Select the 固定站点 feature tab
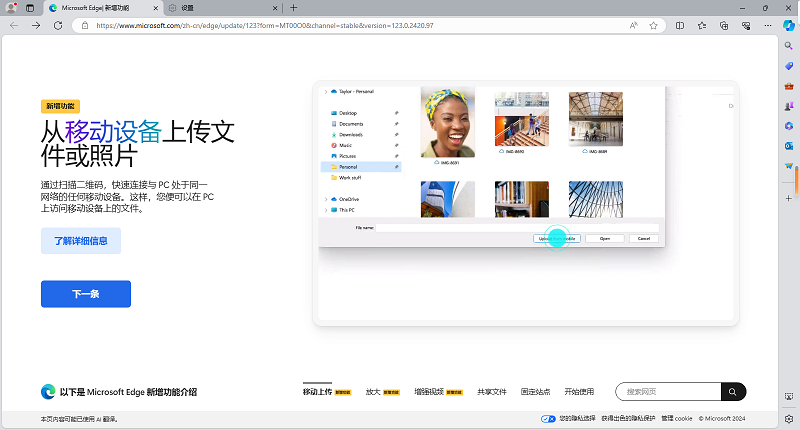 point(535,392)
